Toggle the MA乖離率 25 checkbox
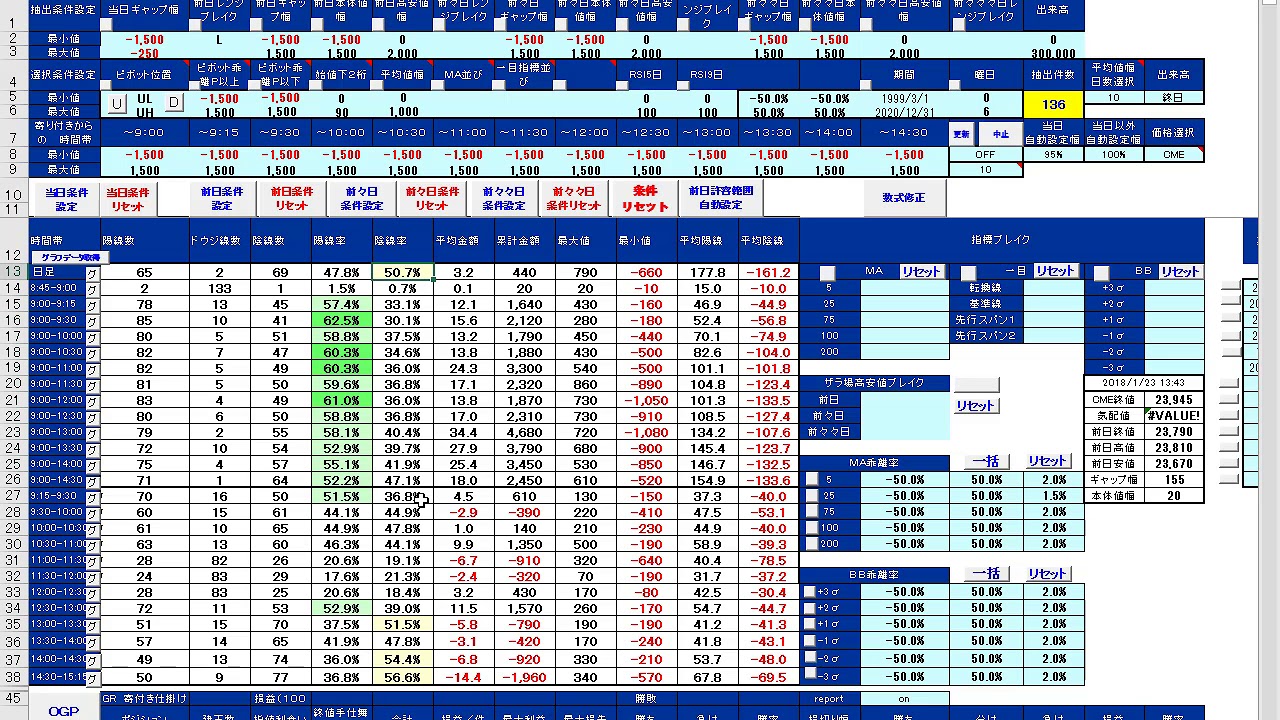Screen dimensions: 1280x720 point(813,496)
